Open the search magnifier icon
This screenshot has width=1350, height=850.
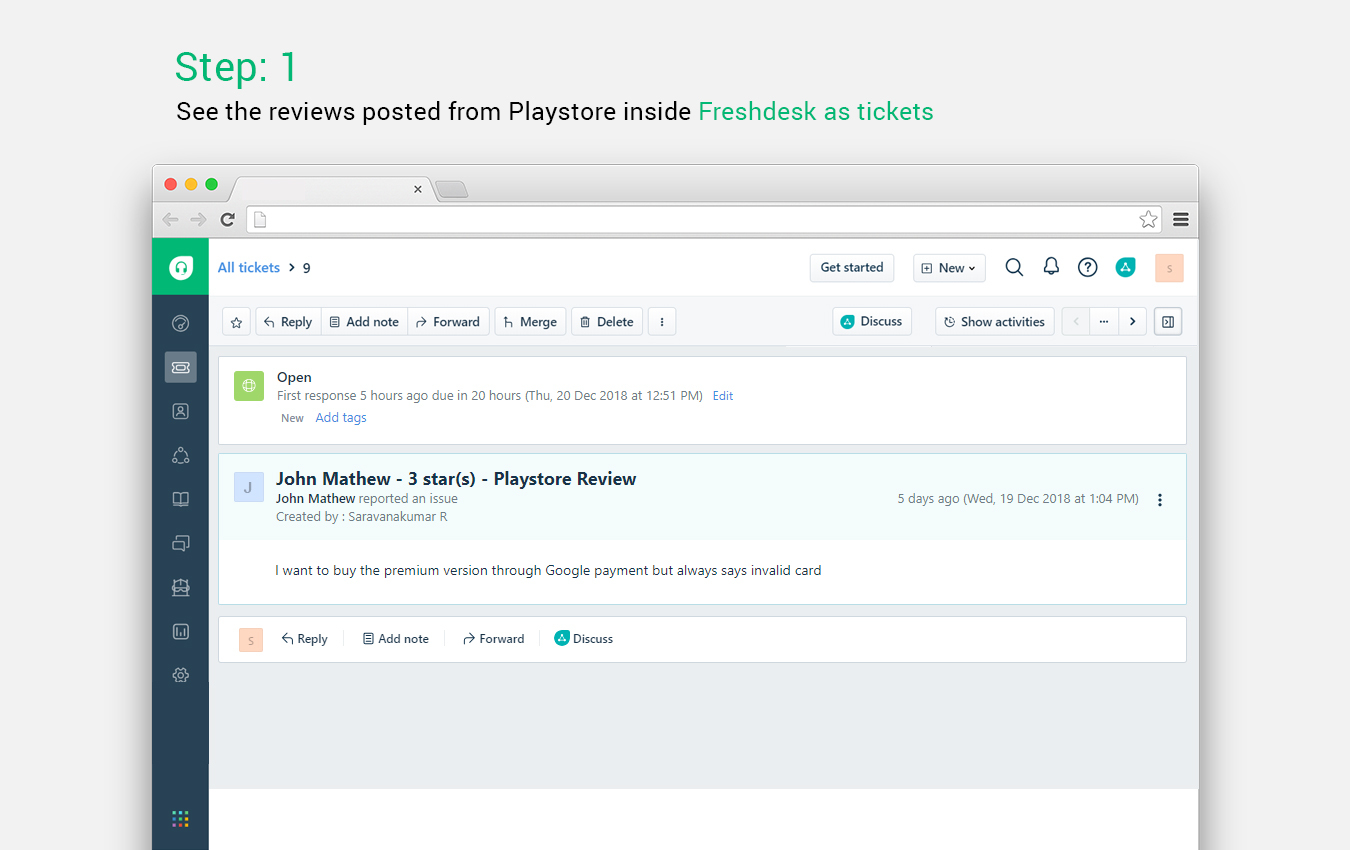(x=1014, y=267)
